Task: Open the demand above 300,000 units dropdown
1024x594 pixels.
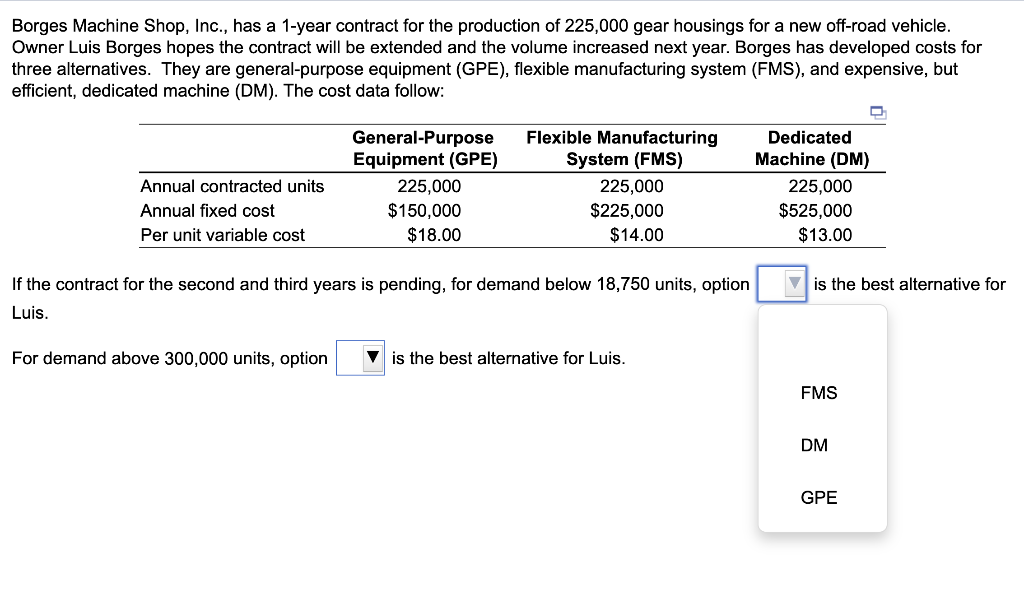Action: (361, 358)
